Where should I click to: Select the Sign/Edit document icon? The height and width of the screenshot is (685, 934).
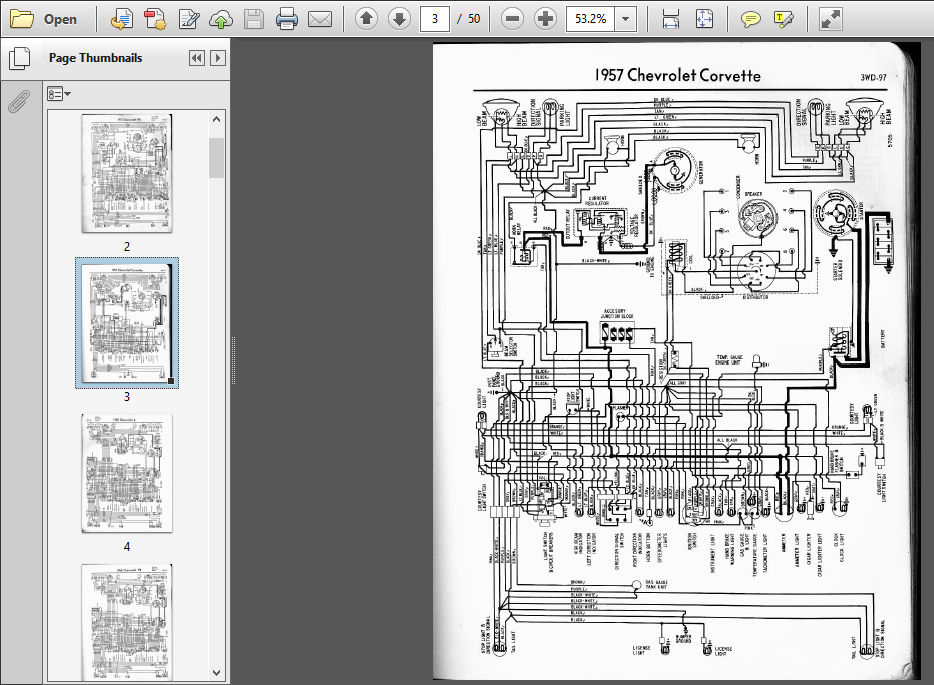[x=188, y=19]
